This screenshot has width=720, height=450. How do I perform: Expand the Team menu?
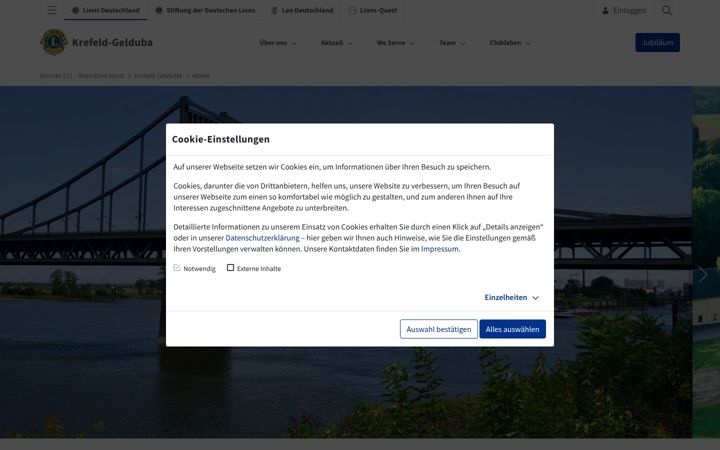452,43
